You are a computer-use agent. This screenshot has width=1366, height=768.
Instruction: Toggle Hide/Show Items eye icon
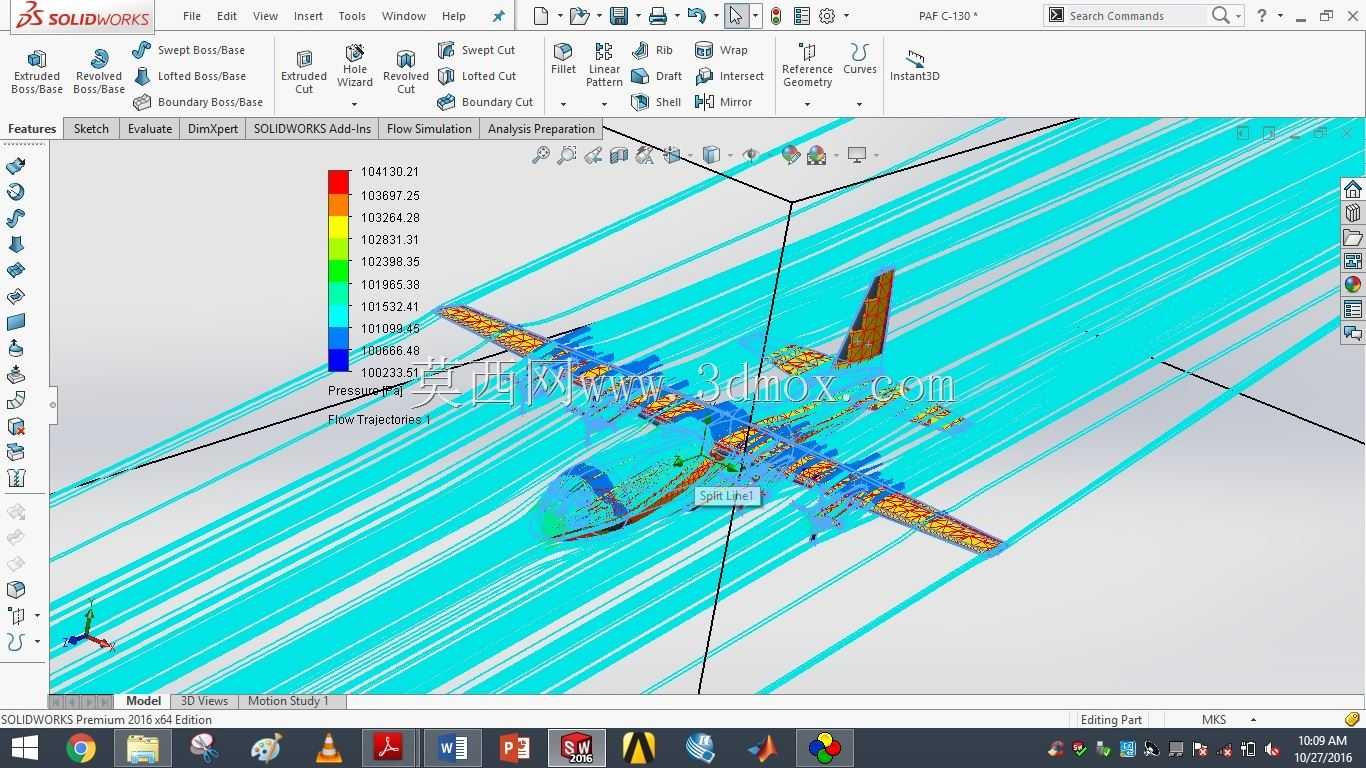[x=750, y=155]
